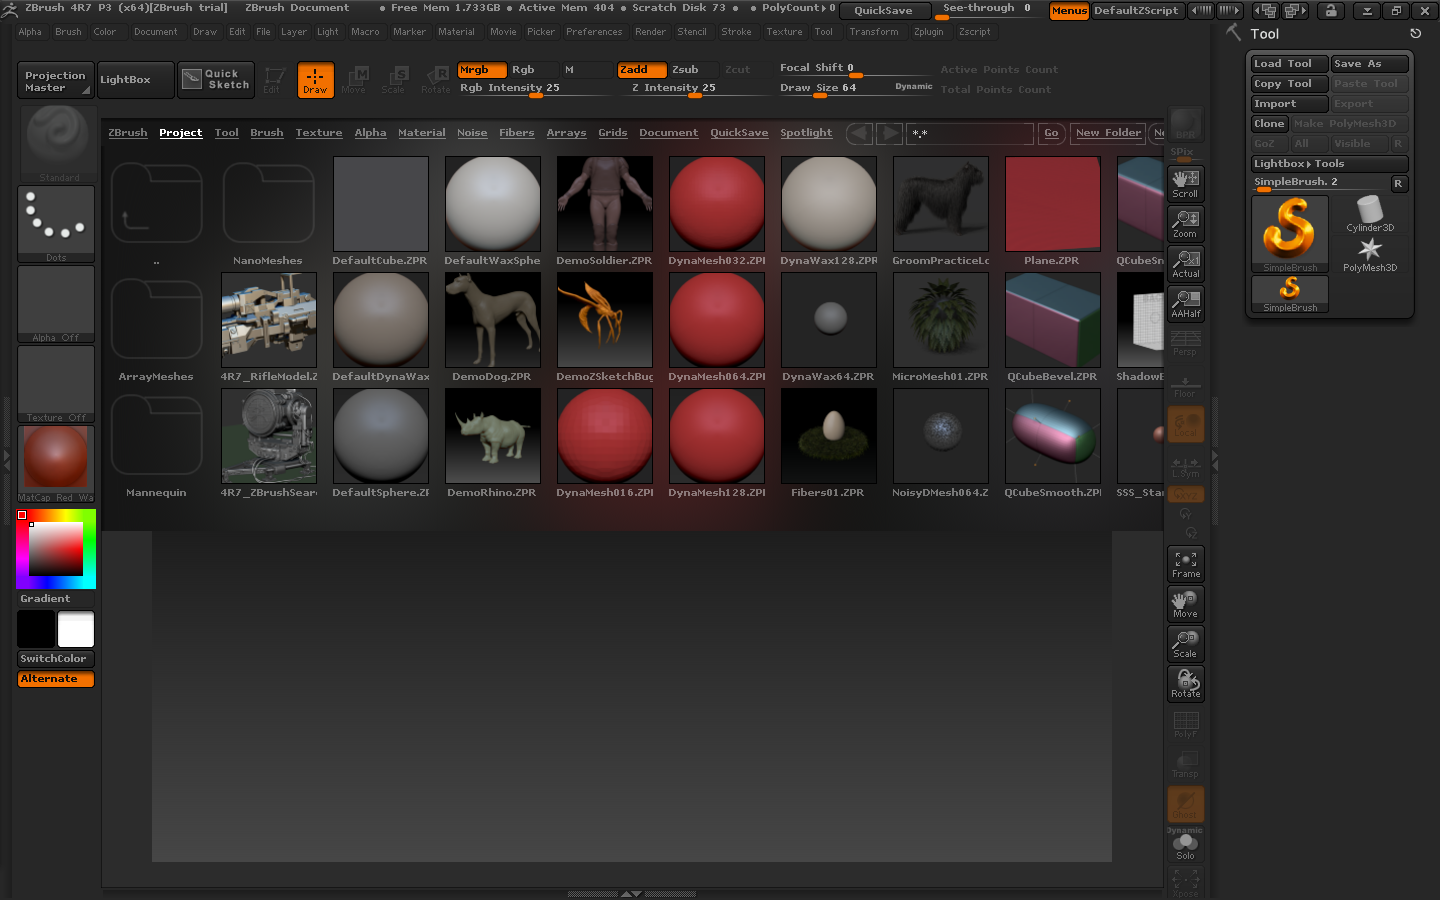Image resolution: width=1440 pixels, height=900 pixels.
Task: Activate the AAHalf view icon
Action: tap(1185, 303)
